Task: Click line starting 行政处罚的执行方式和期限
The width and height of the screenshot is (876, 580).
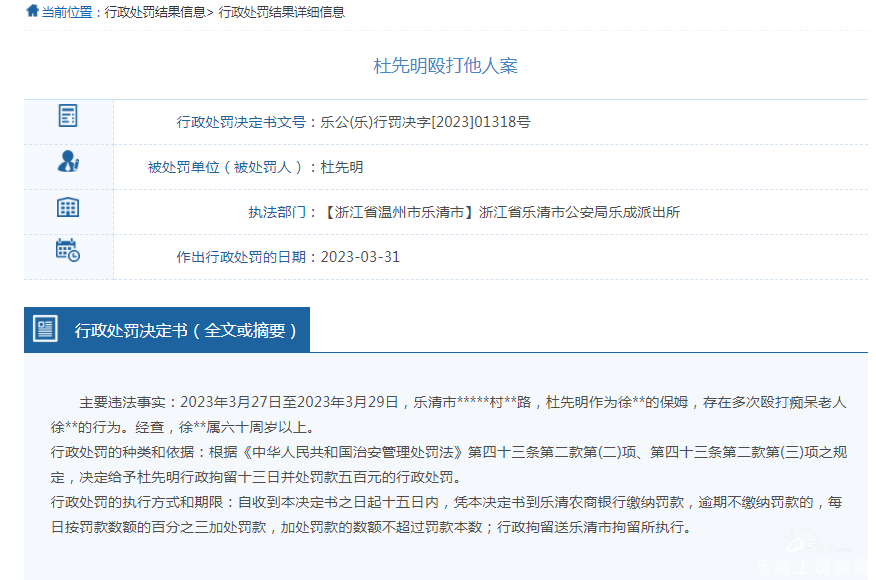Action: click(446, 502)
